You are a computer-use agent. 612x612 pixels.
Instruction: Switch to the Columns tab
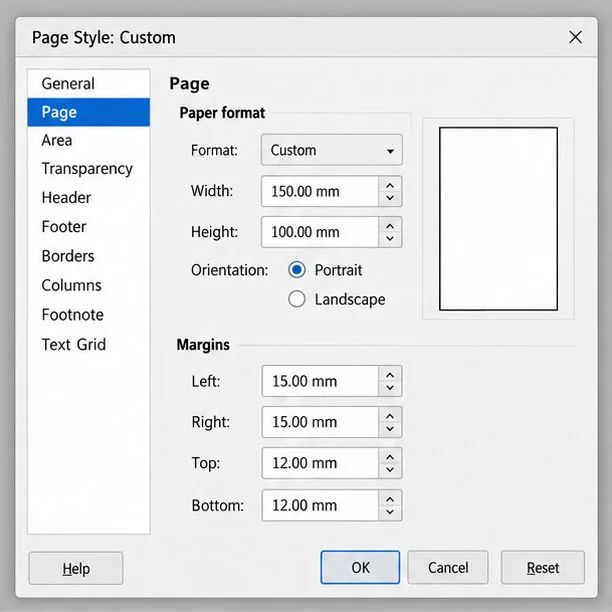(x=89, y=285)
